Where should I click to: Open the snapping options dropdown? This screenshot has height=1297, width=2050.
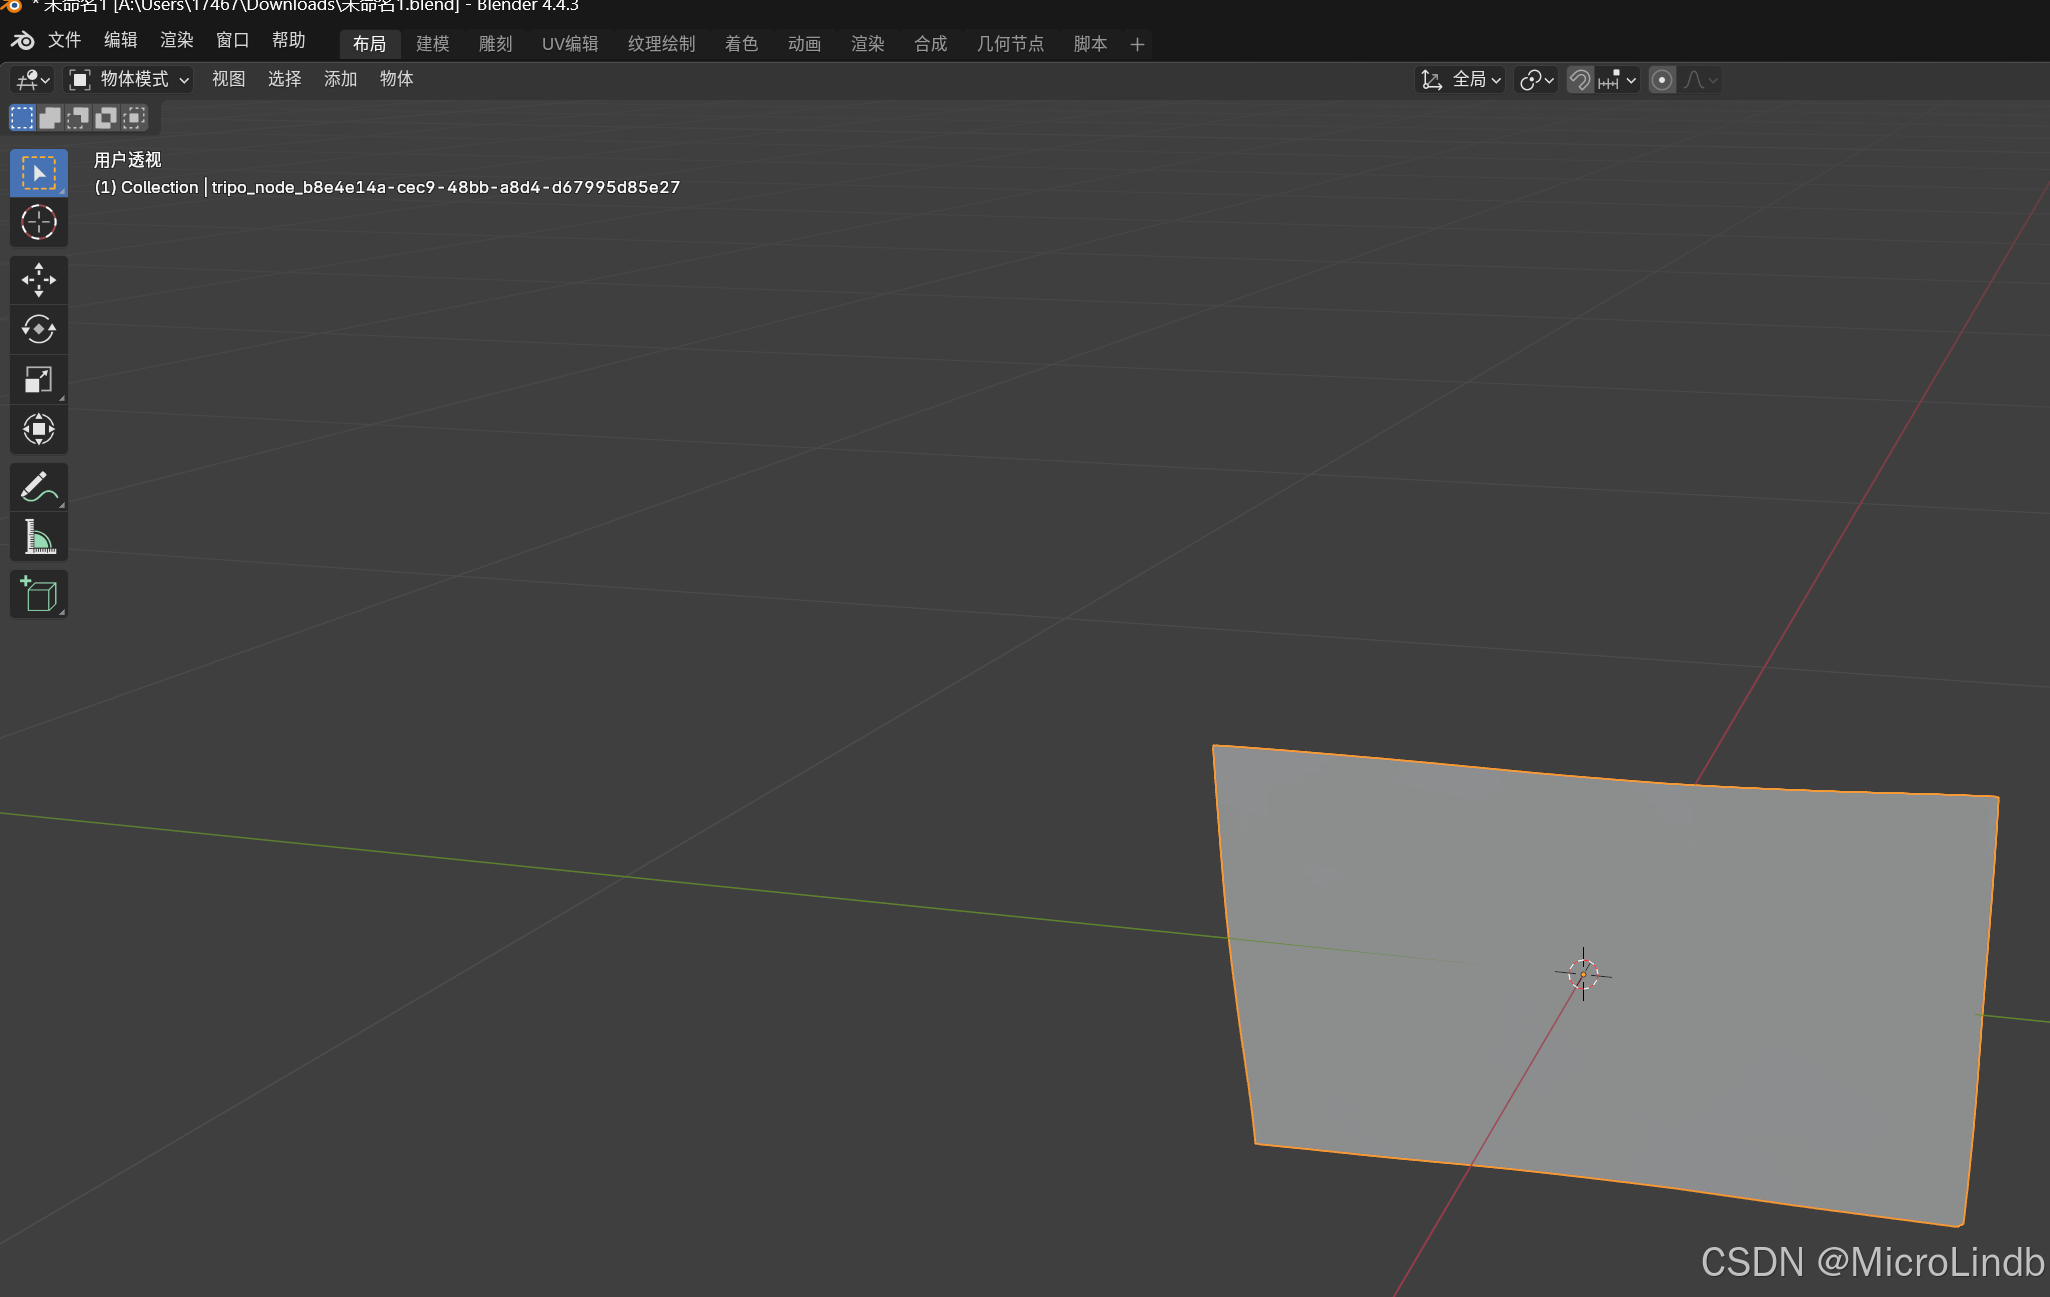pos(1617,80)
